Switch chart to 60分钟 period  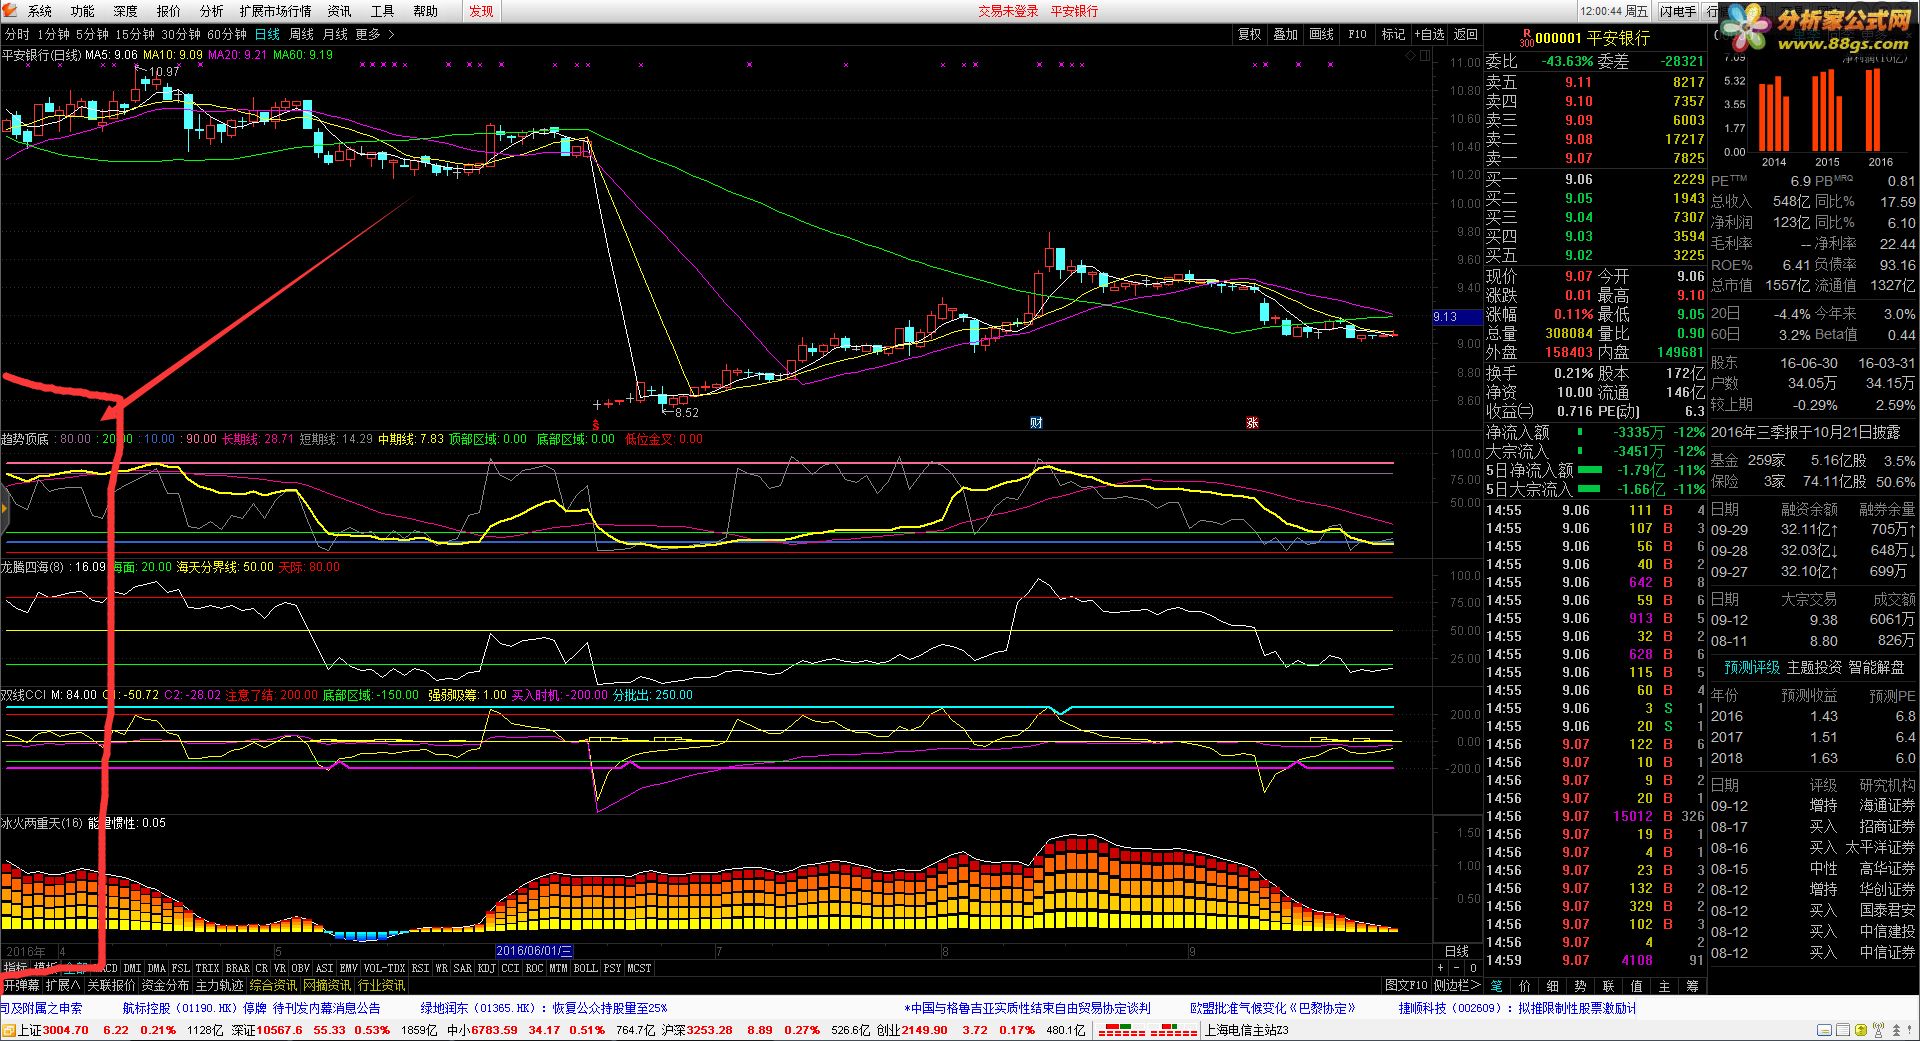[227, 34]
